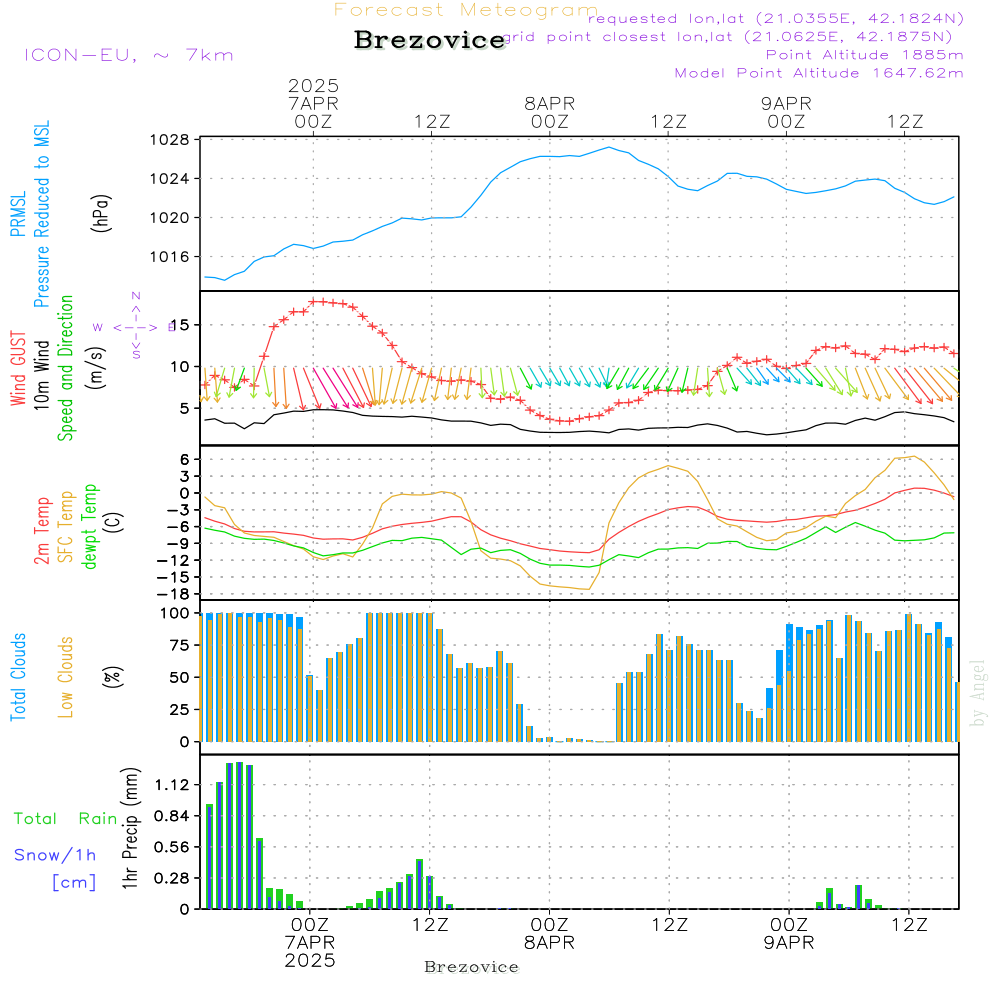Click the "(%)" cloud cover unit label
This screenshot has height=1000, width=1000.
pyautogui.click(x=112, y=677)
